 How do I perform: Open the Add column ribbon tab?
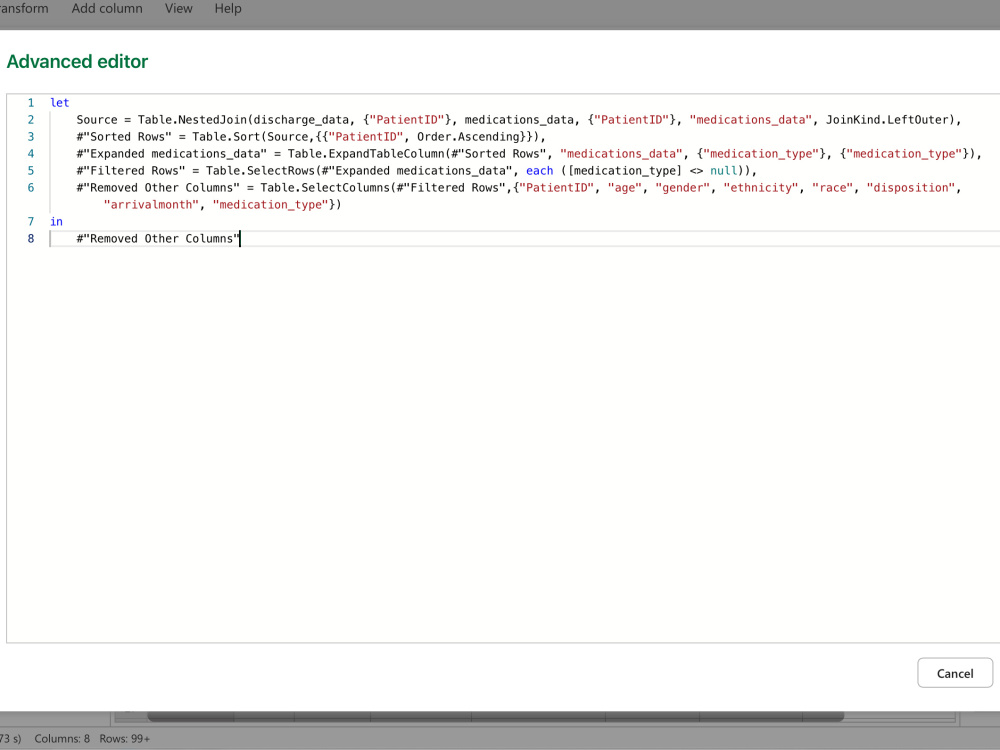tap(107, 9)
